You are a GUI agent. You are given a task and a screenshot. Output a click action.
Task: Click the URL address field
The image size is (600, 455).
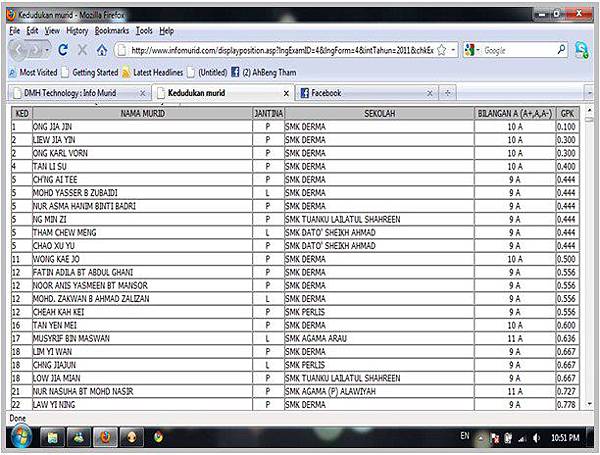click(282, 50)
